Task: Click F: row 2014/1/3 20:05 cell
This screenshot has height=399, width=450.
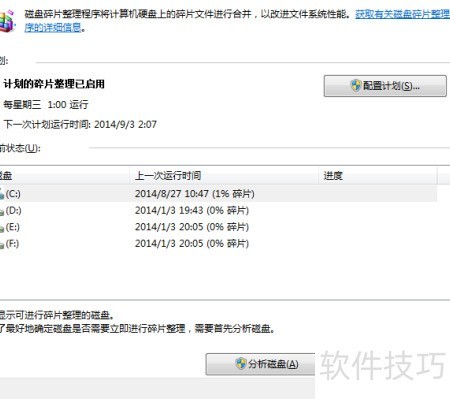Action: [x=192, y=244]
